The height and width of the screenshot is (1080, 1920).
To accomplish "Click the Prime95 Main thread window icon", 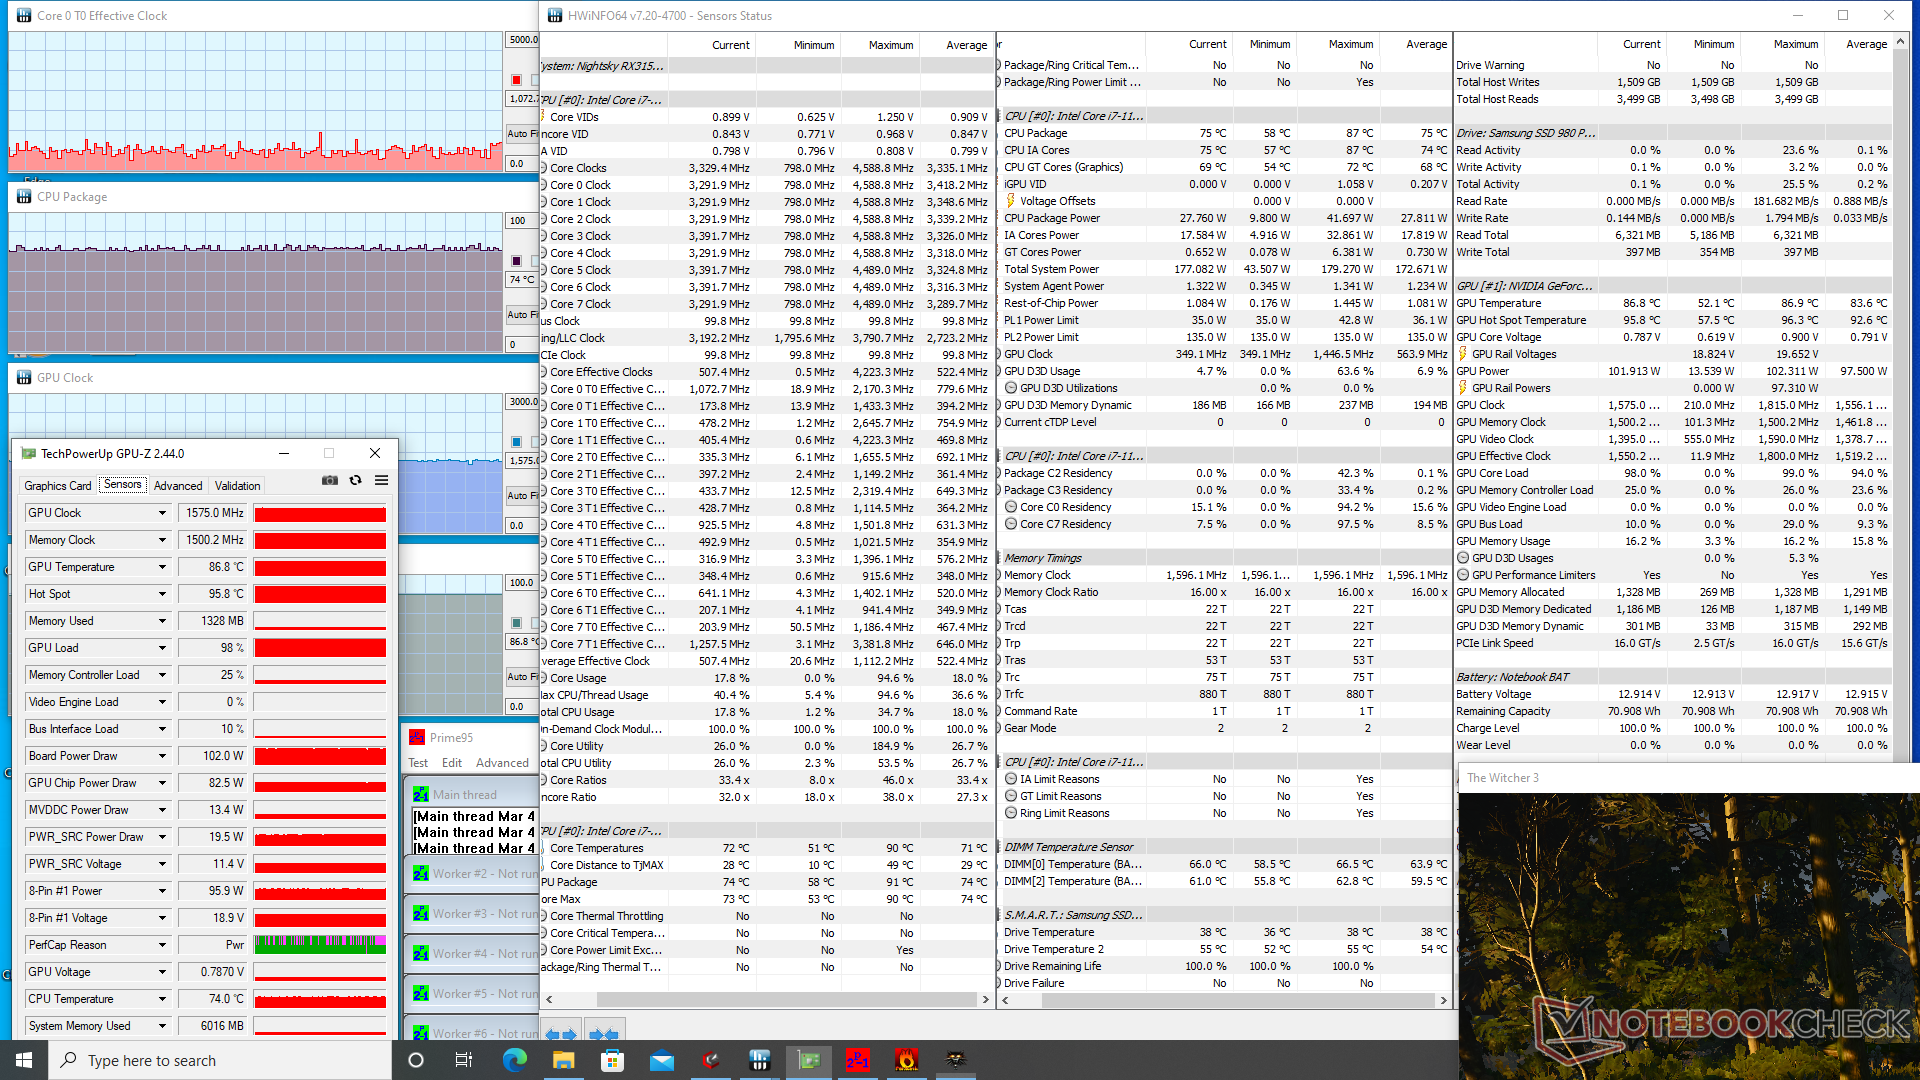I will pos(421,795).
